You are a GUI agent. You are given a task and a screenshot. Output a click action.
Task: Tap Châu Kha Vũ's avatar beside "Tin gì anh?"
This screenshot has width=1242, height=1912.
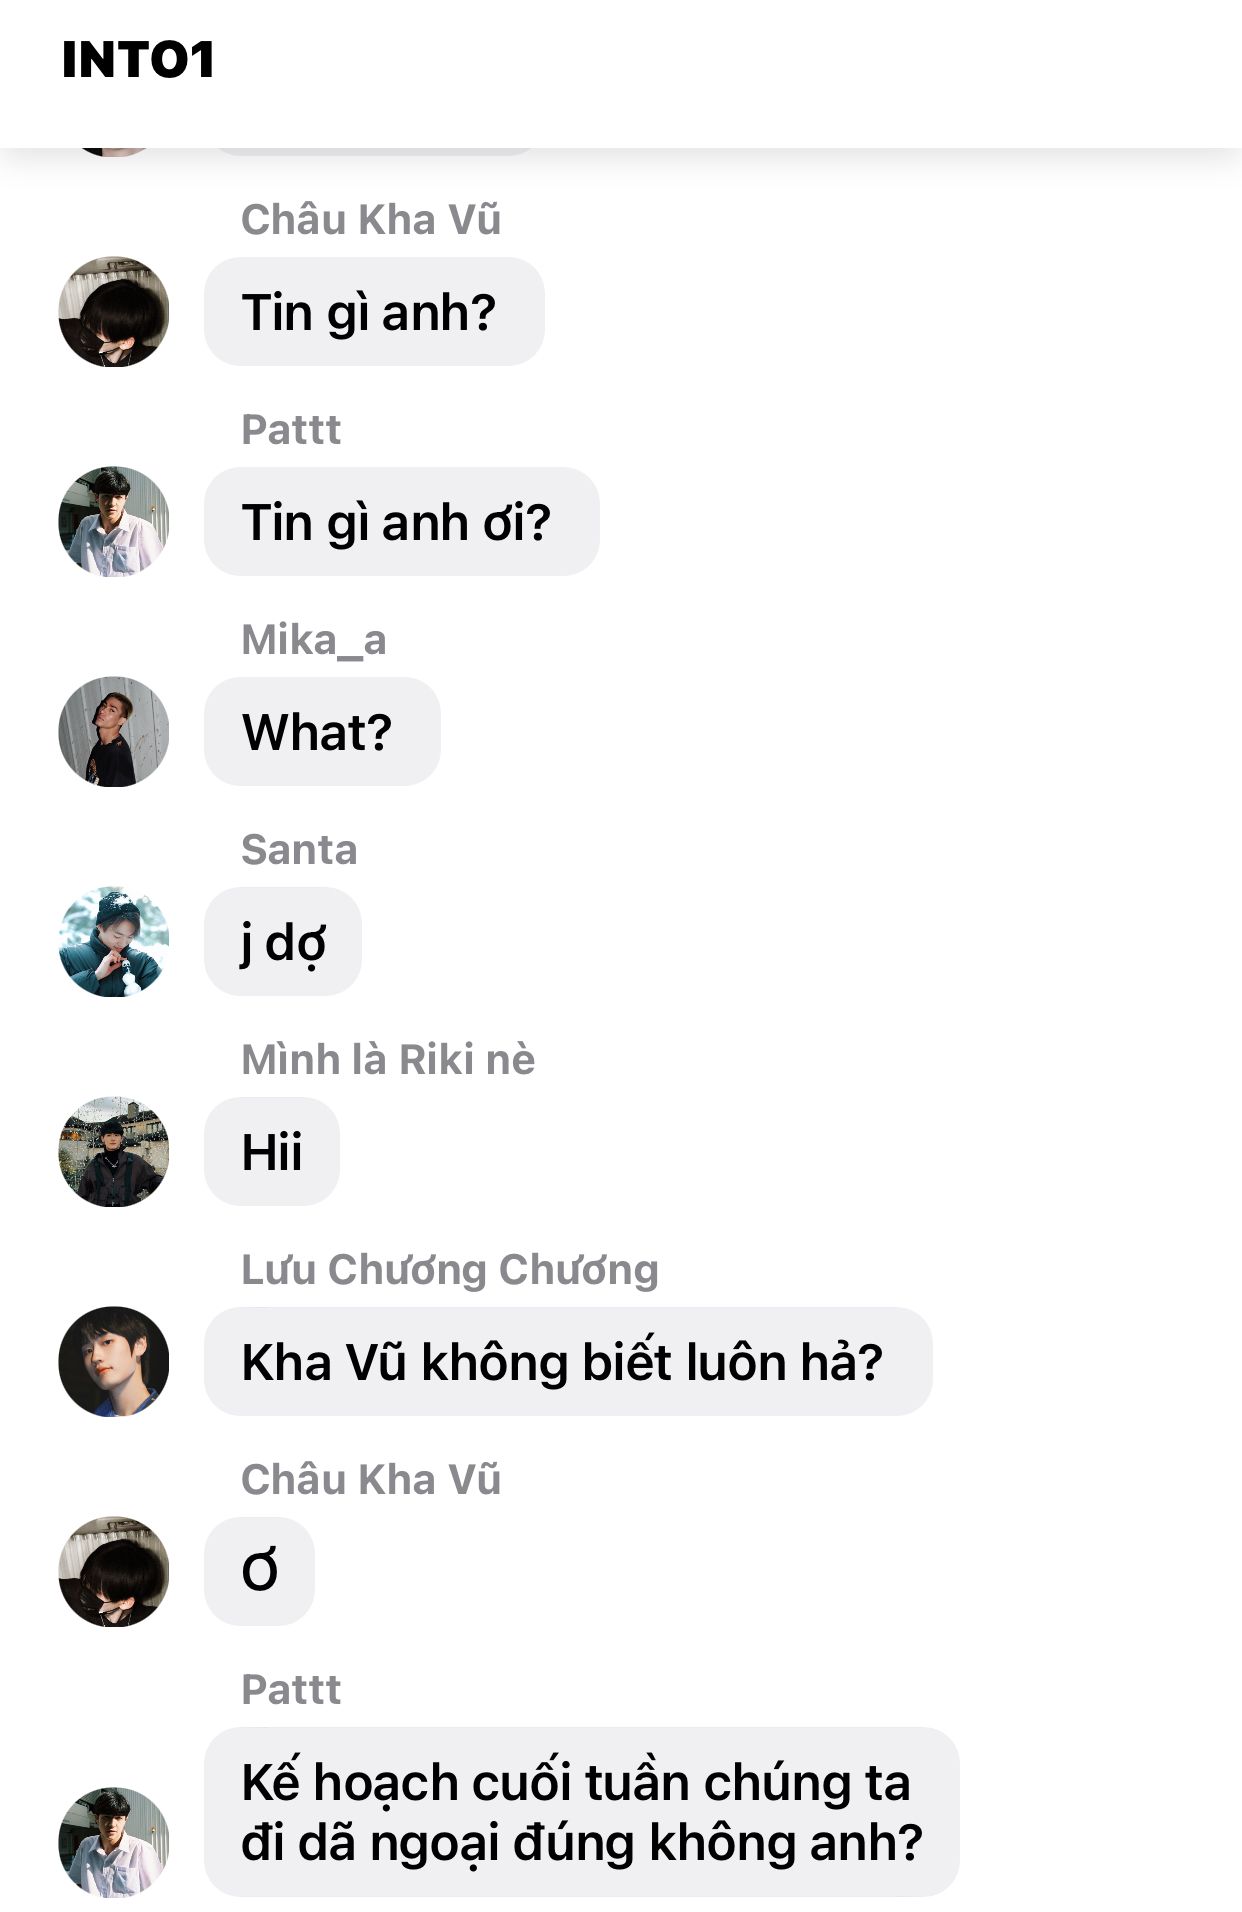tap(114, 312)
